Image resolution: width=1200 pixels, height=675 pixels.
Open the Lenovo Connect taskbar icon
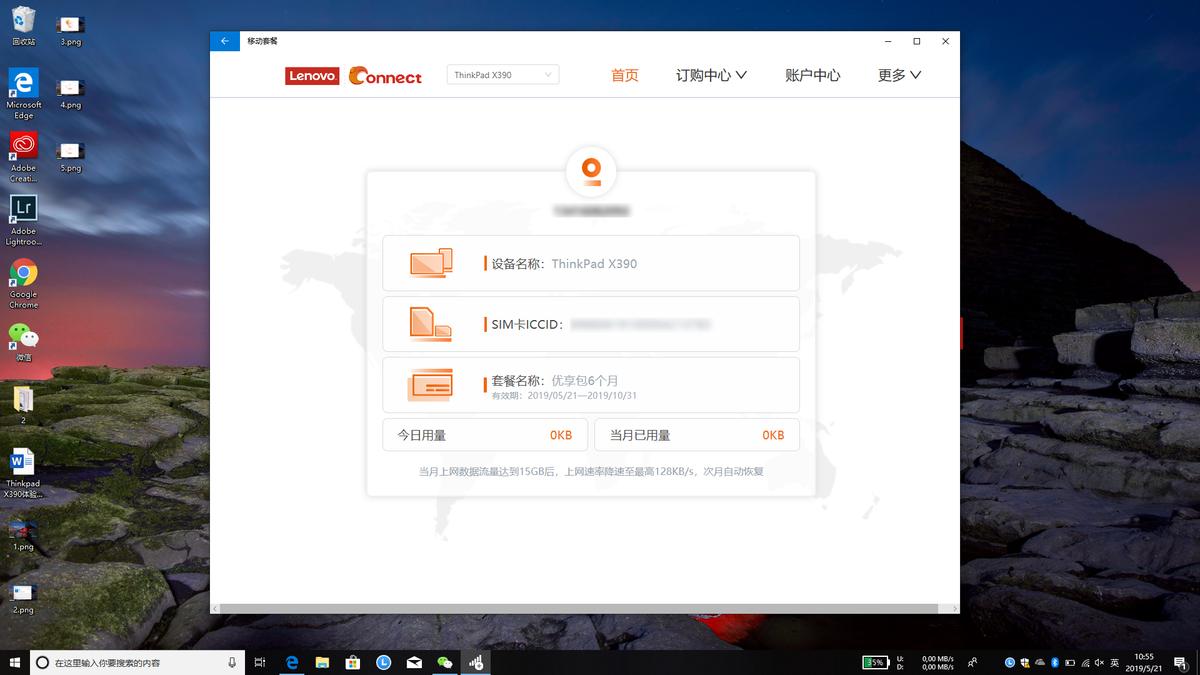477,662
